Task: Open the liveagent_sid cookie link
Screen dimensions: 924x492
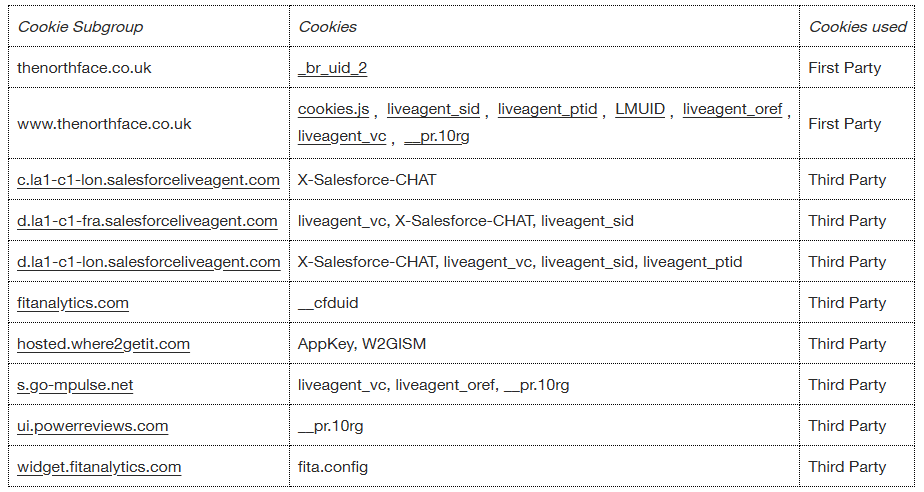Action: (x=433, y=109)
